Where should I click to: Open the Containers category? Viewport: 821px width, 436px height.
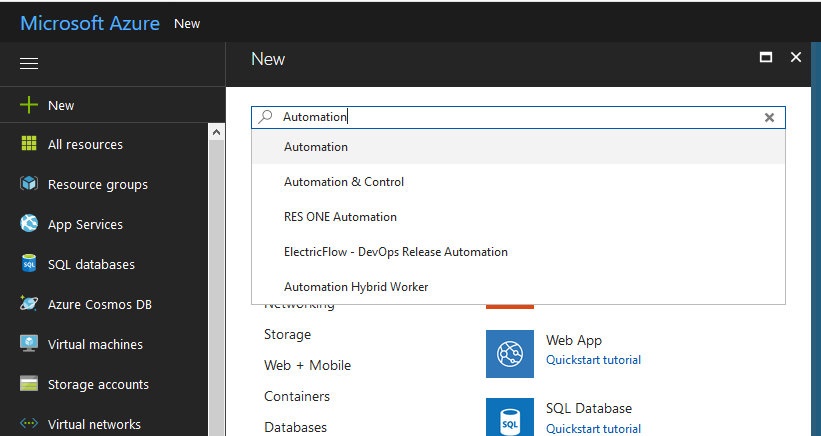coord(297,396)
